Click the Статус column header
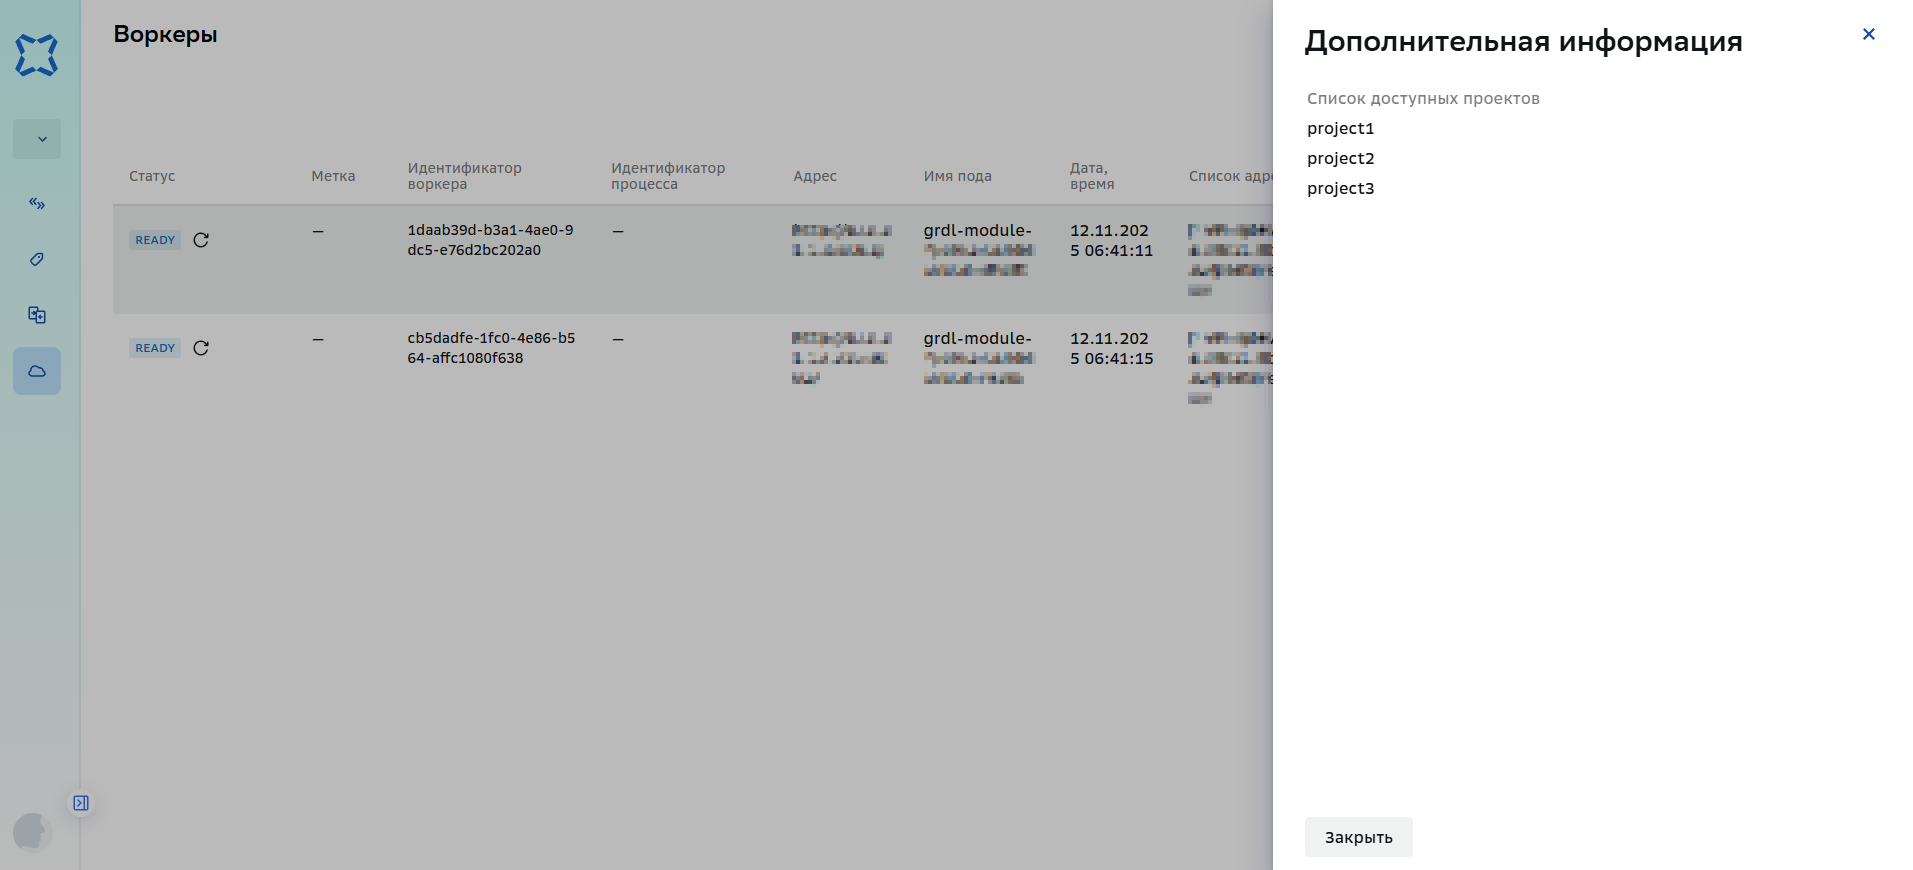This screenshot has width=1913, height=870. [x=152, y=176]
